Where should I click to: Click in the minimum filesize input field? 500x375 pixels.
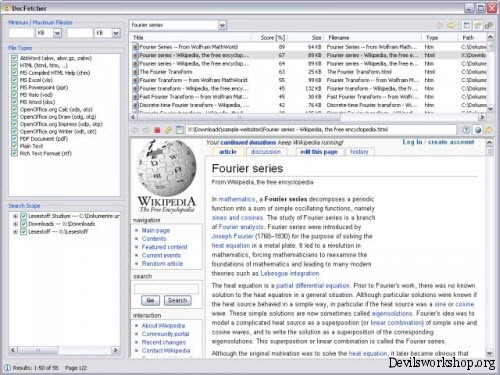click(22, 33)
